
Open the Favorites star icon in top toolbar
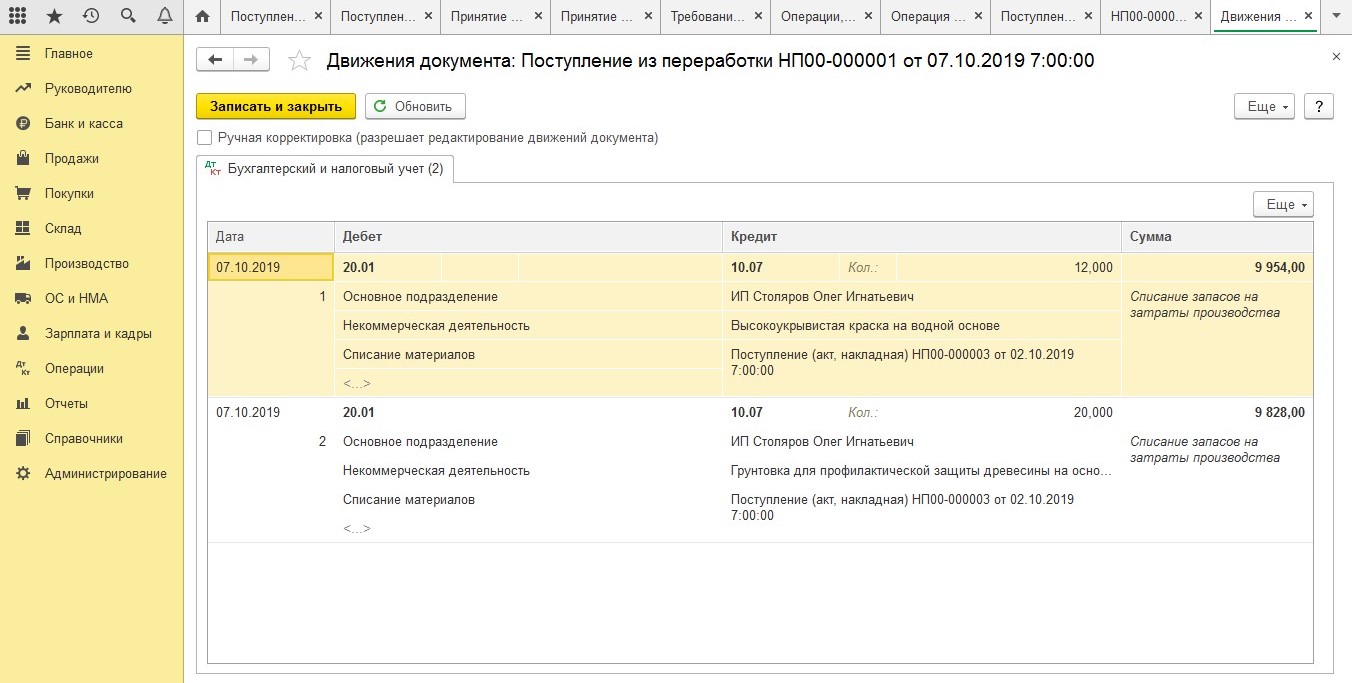[54, 16]
